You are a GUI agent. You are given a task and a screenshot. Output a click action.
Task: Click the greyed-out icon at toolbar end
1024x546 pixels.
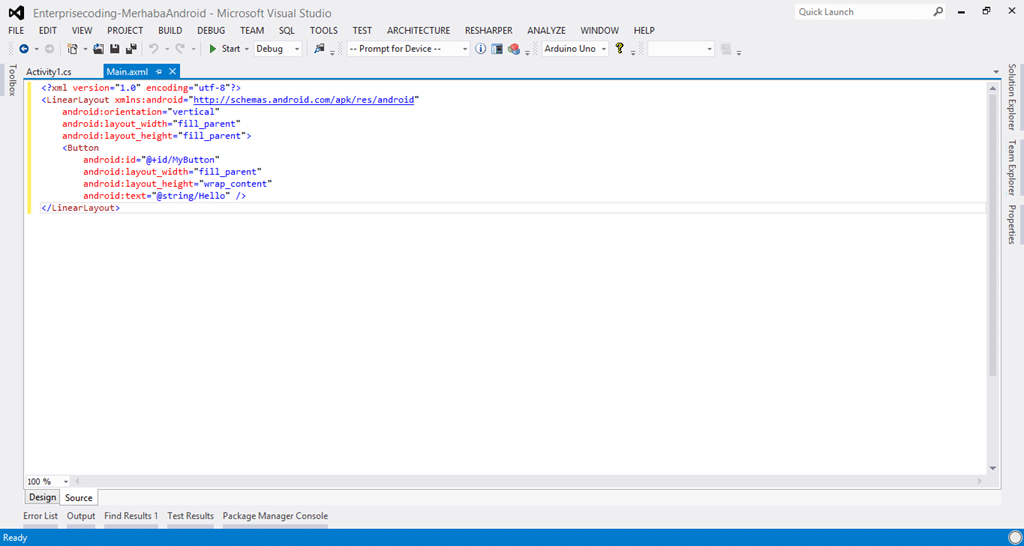pos(726,48)
